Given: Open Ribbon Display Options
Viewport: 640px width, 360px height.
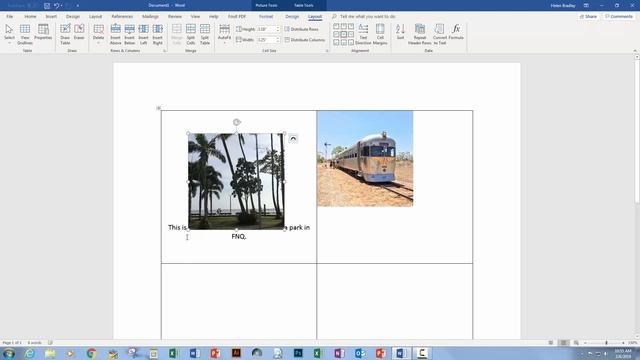Looking at the screenshot, I should click(586, 6).
